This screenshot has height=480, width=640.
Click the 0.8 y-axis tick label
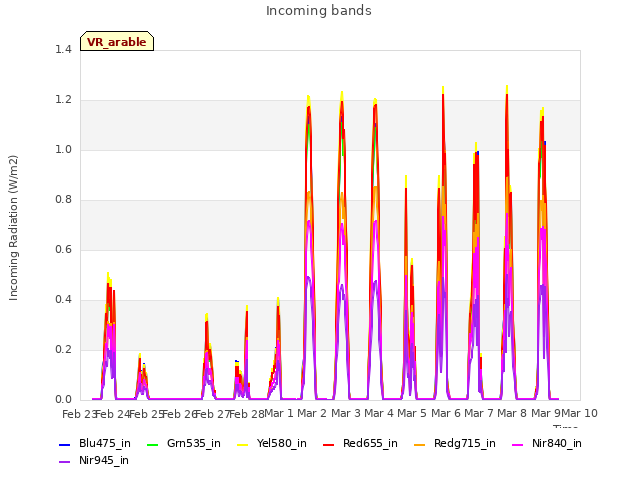pos(63,200)
